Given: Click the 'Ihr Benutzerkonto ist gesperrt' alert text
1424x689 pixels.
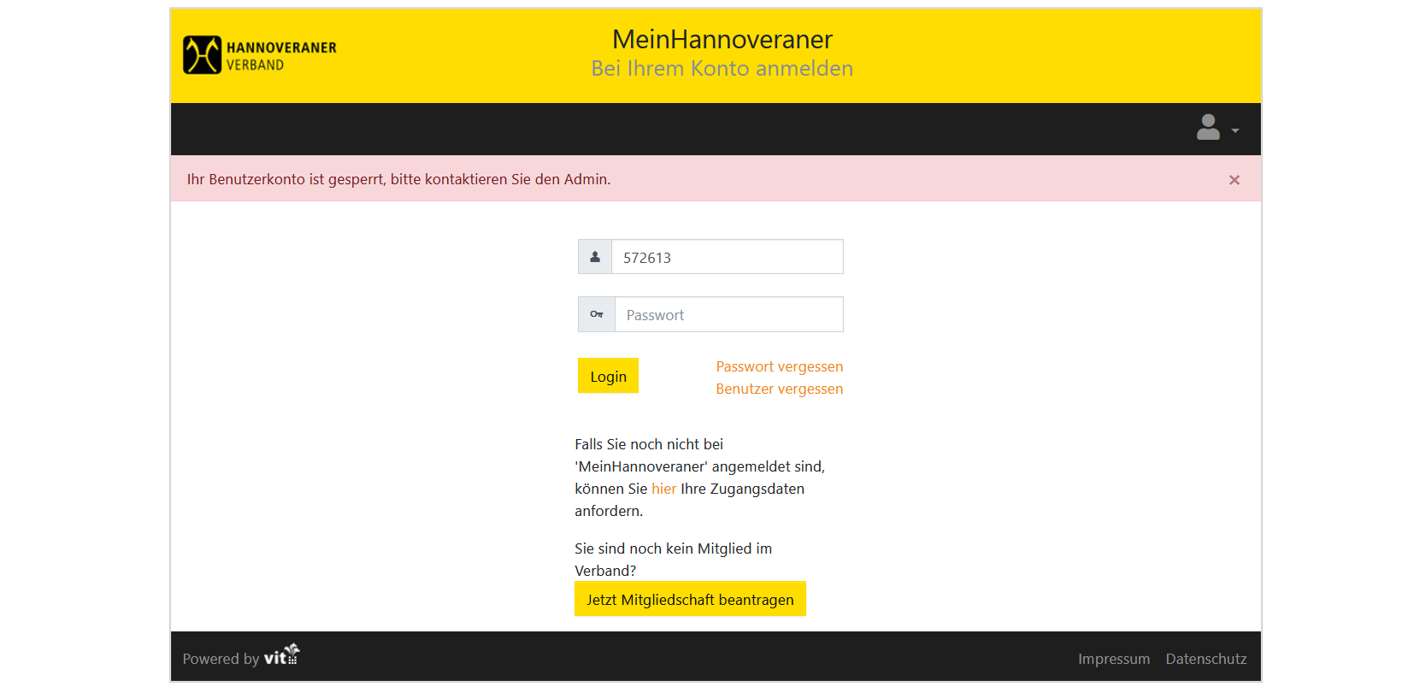Looking at the screenshot, I should coord(399,179).
